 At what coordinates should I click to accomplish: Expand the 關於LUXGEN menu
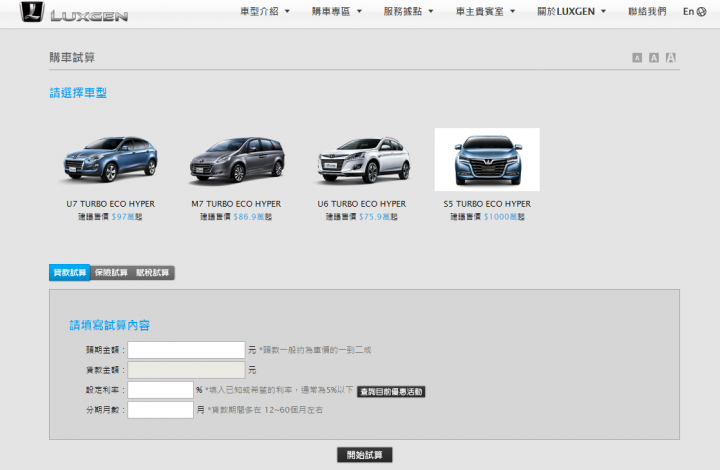click(572, 11)
